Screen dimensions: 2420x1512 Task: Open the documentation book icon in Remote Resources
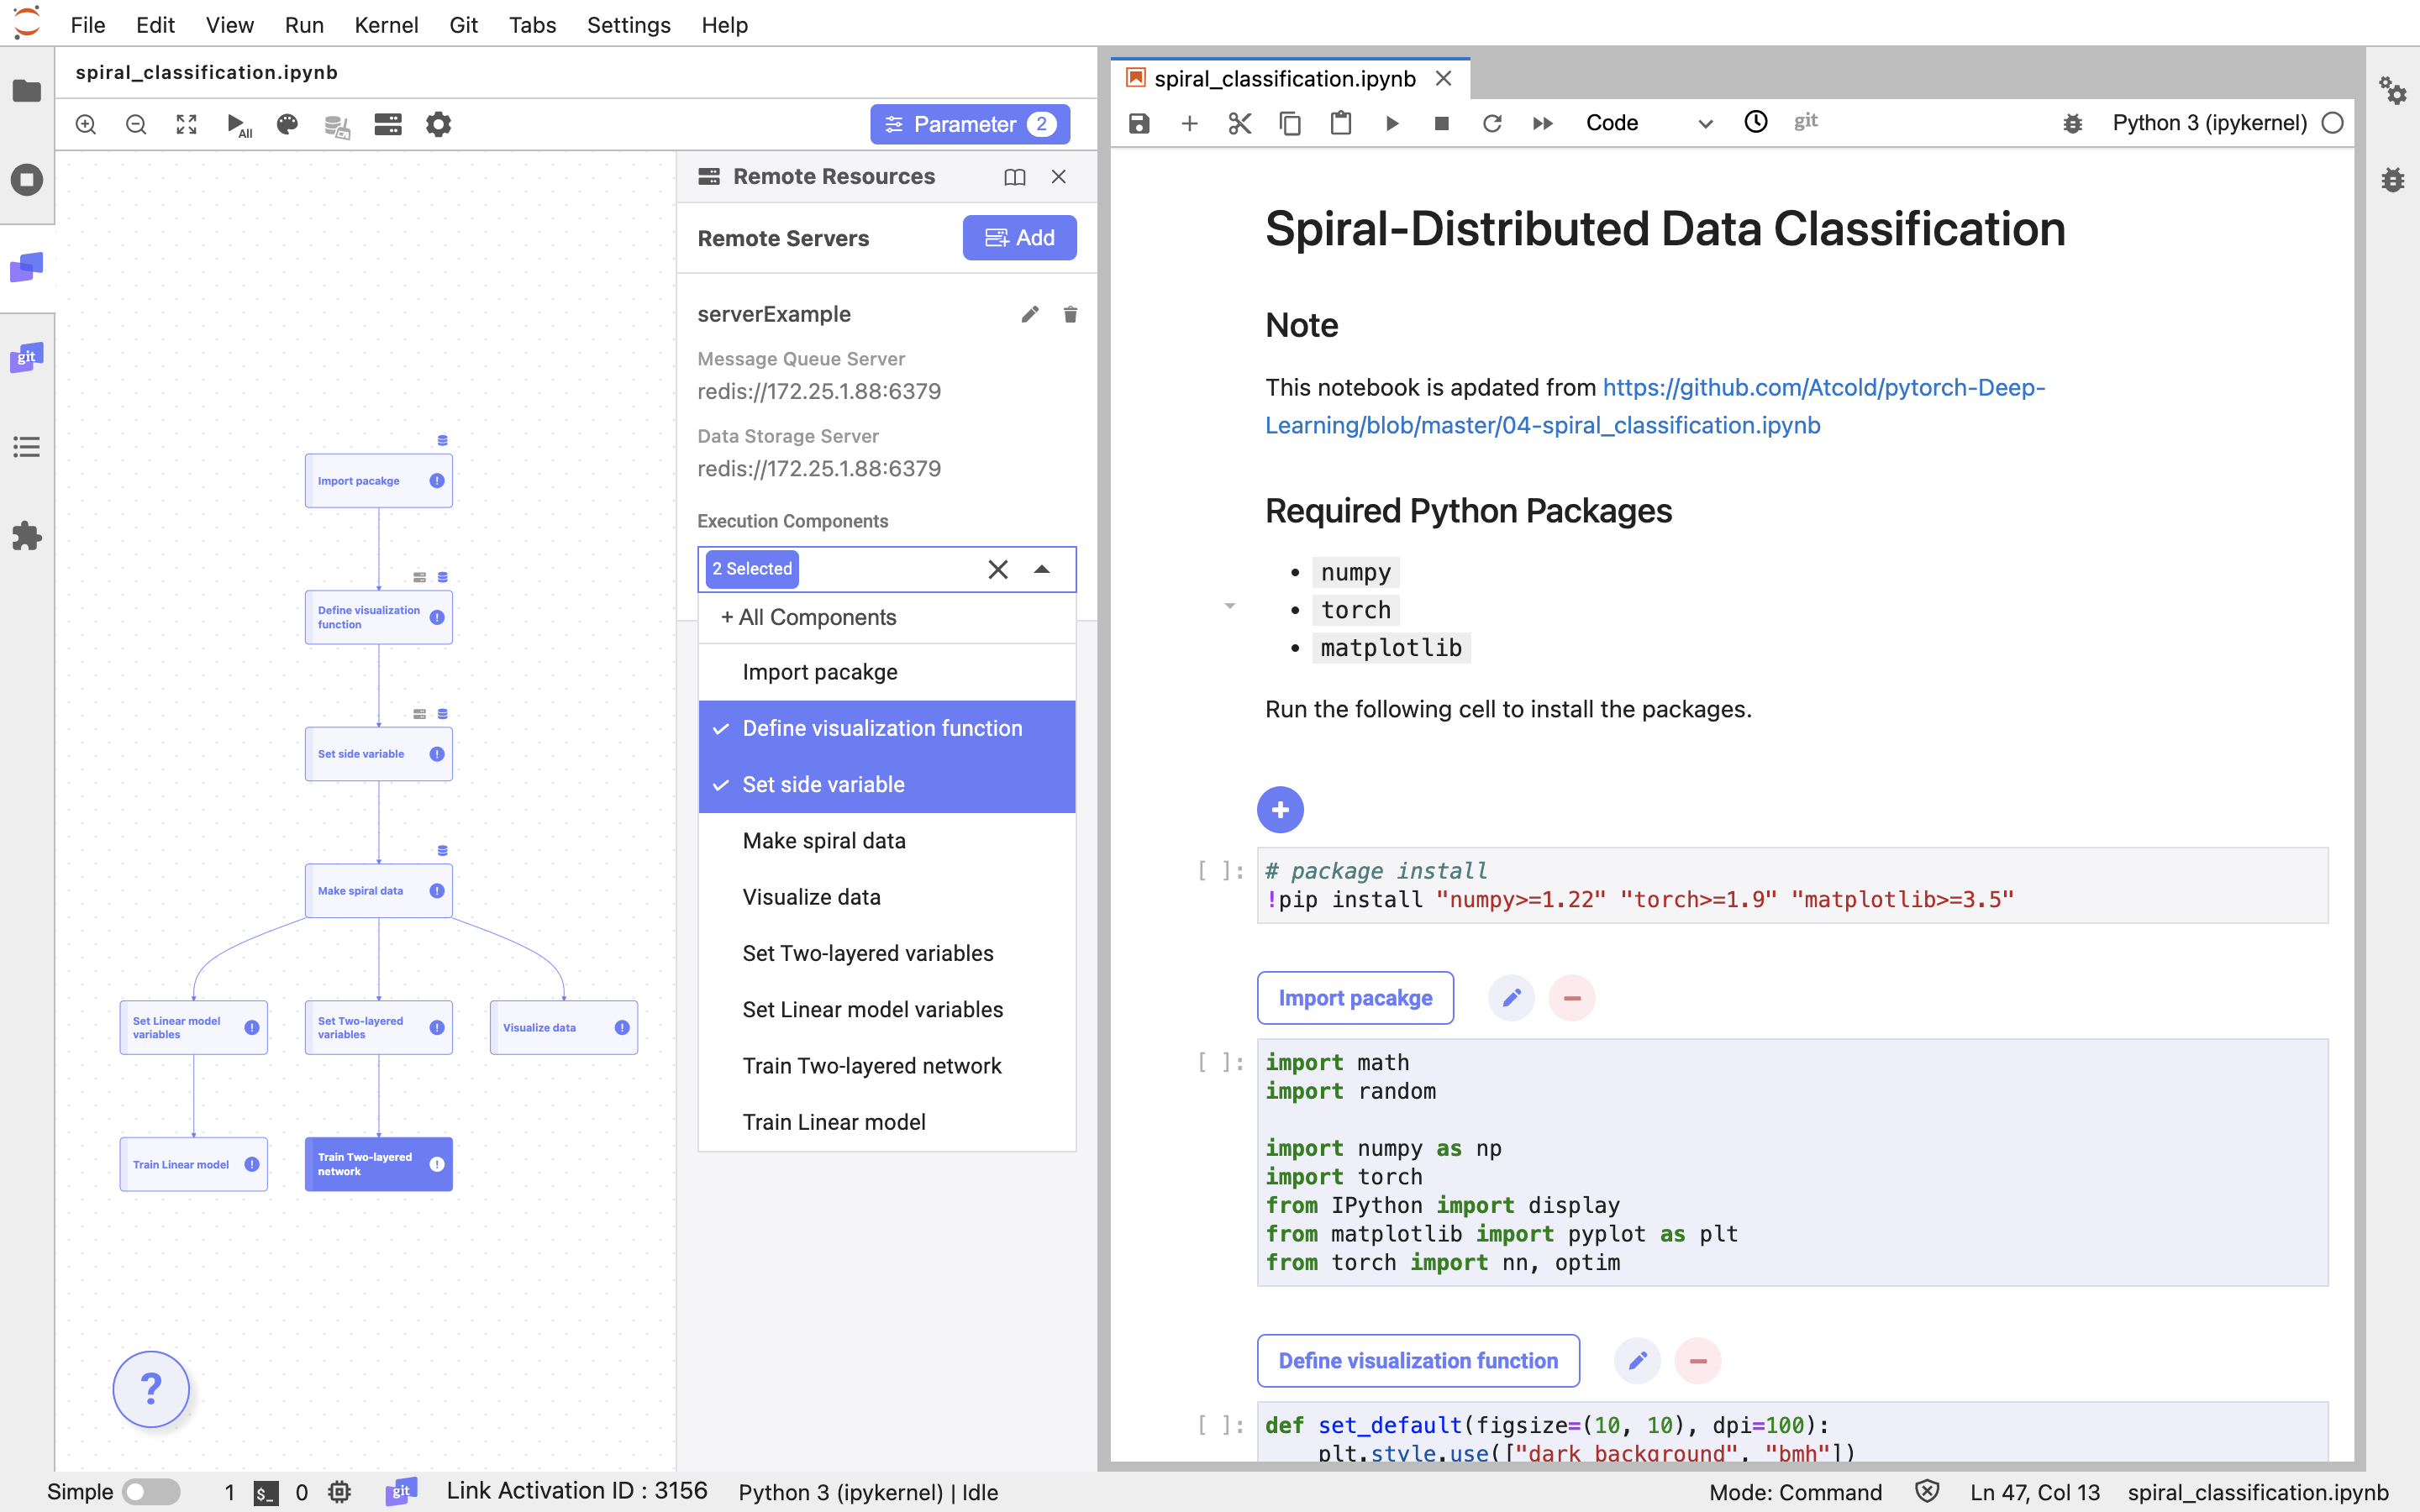[1014, 177]
